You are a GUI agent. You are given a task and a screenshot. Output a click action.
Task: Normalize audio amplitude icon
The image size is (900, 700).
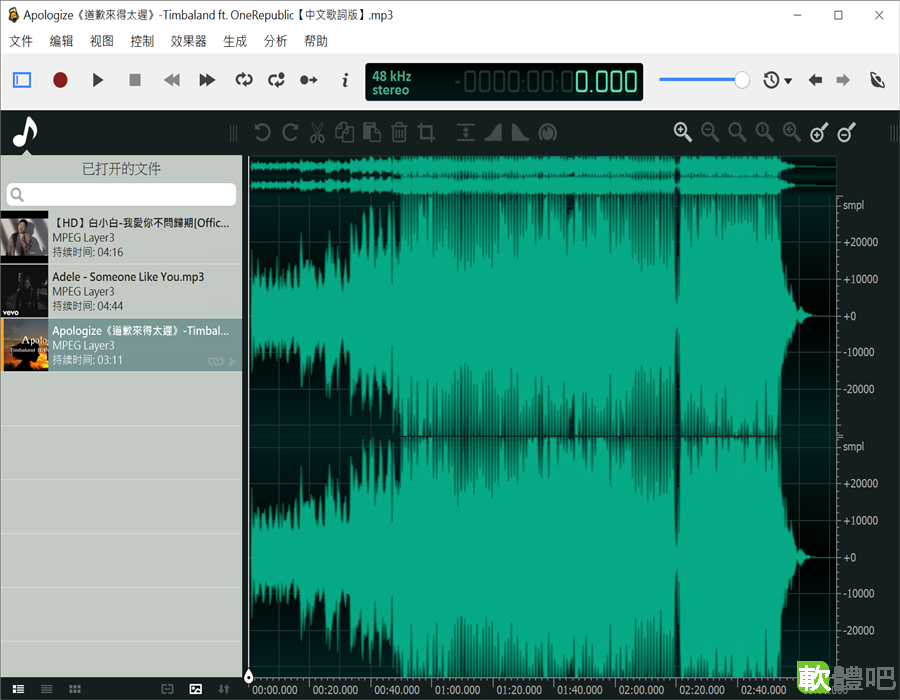pyautogui.click(x=465, y=133)
